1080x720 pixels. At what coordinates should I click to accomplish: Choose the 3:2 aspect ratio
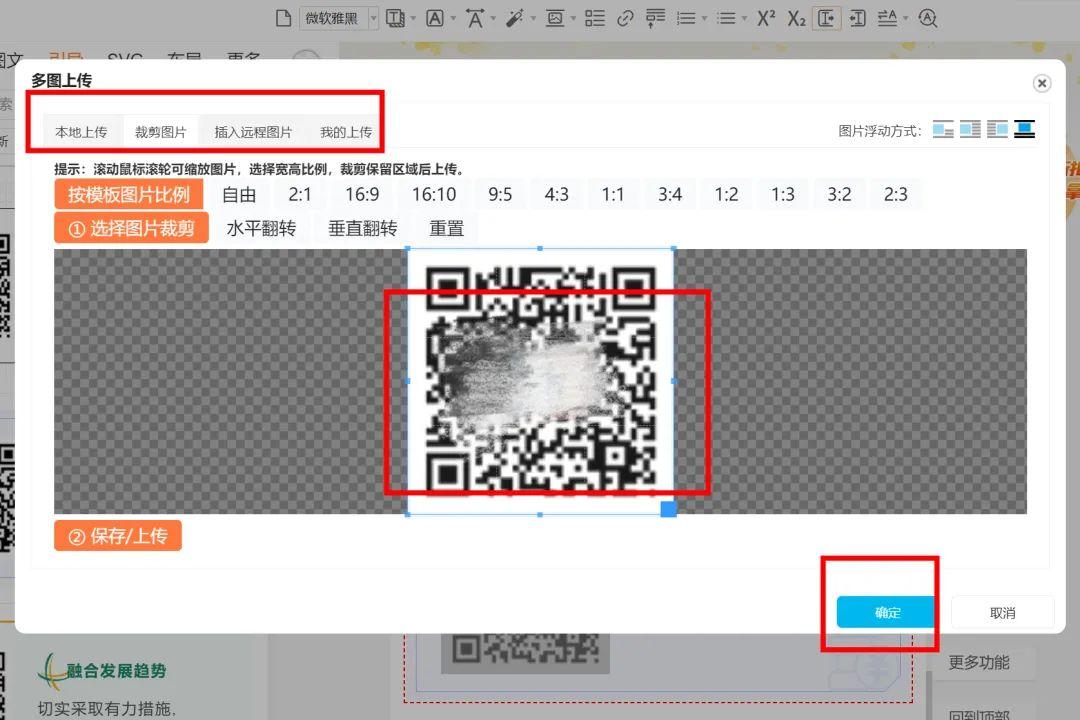coord(839,194)
